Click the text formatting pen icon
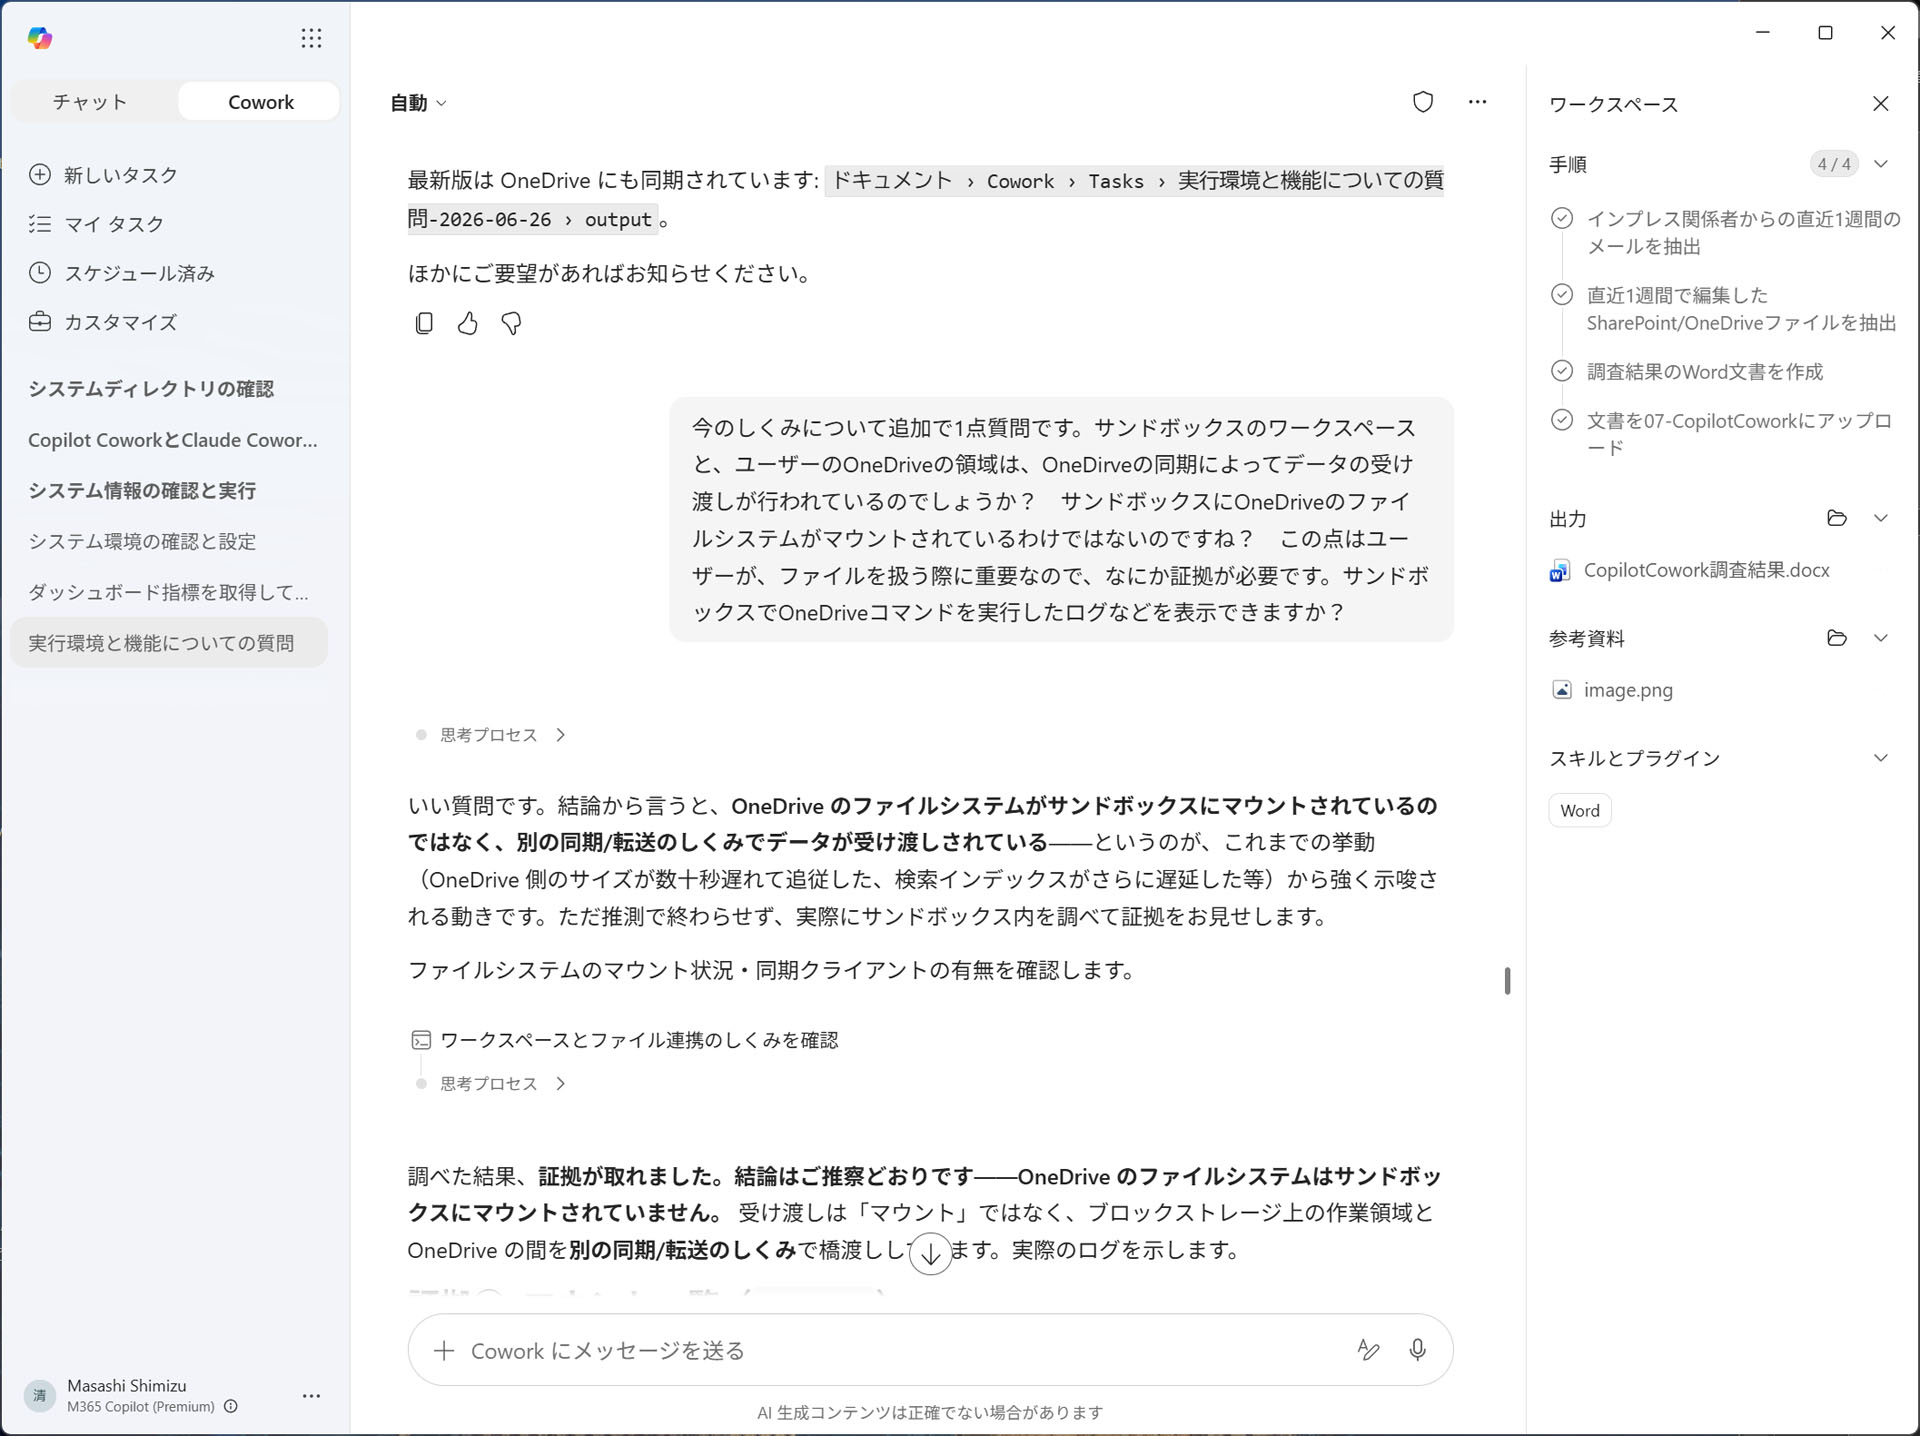The image size is (1920, 1436). point(1368,1350)
